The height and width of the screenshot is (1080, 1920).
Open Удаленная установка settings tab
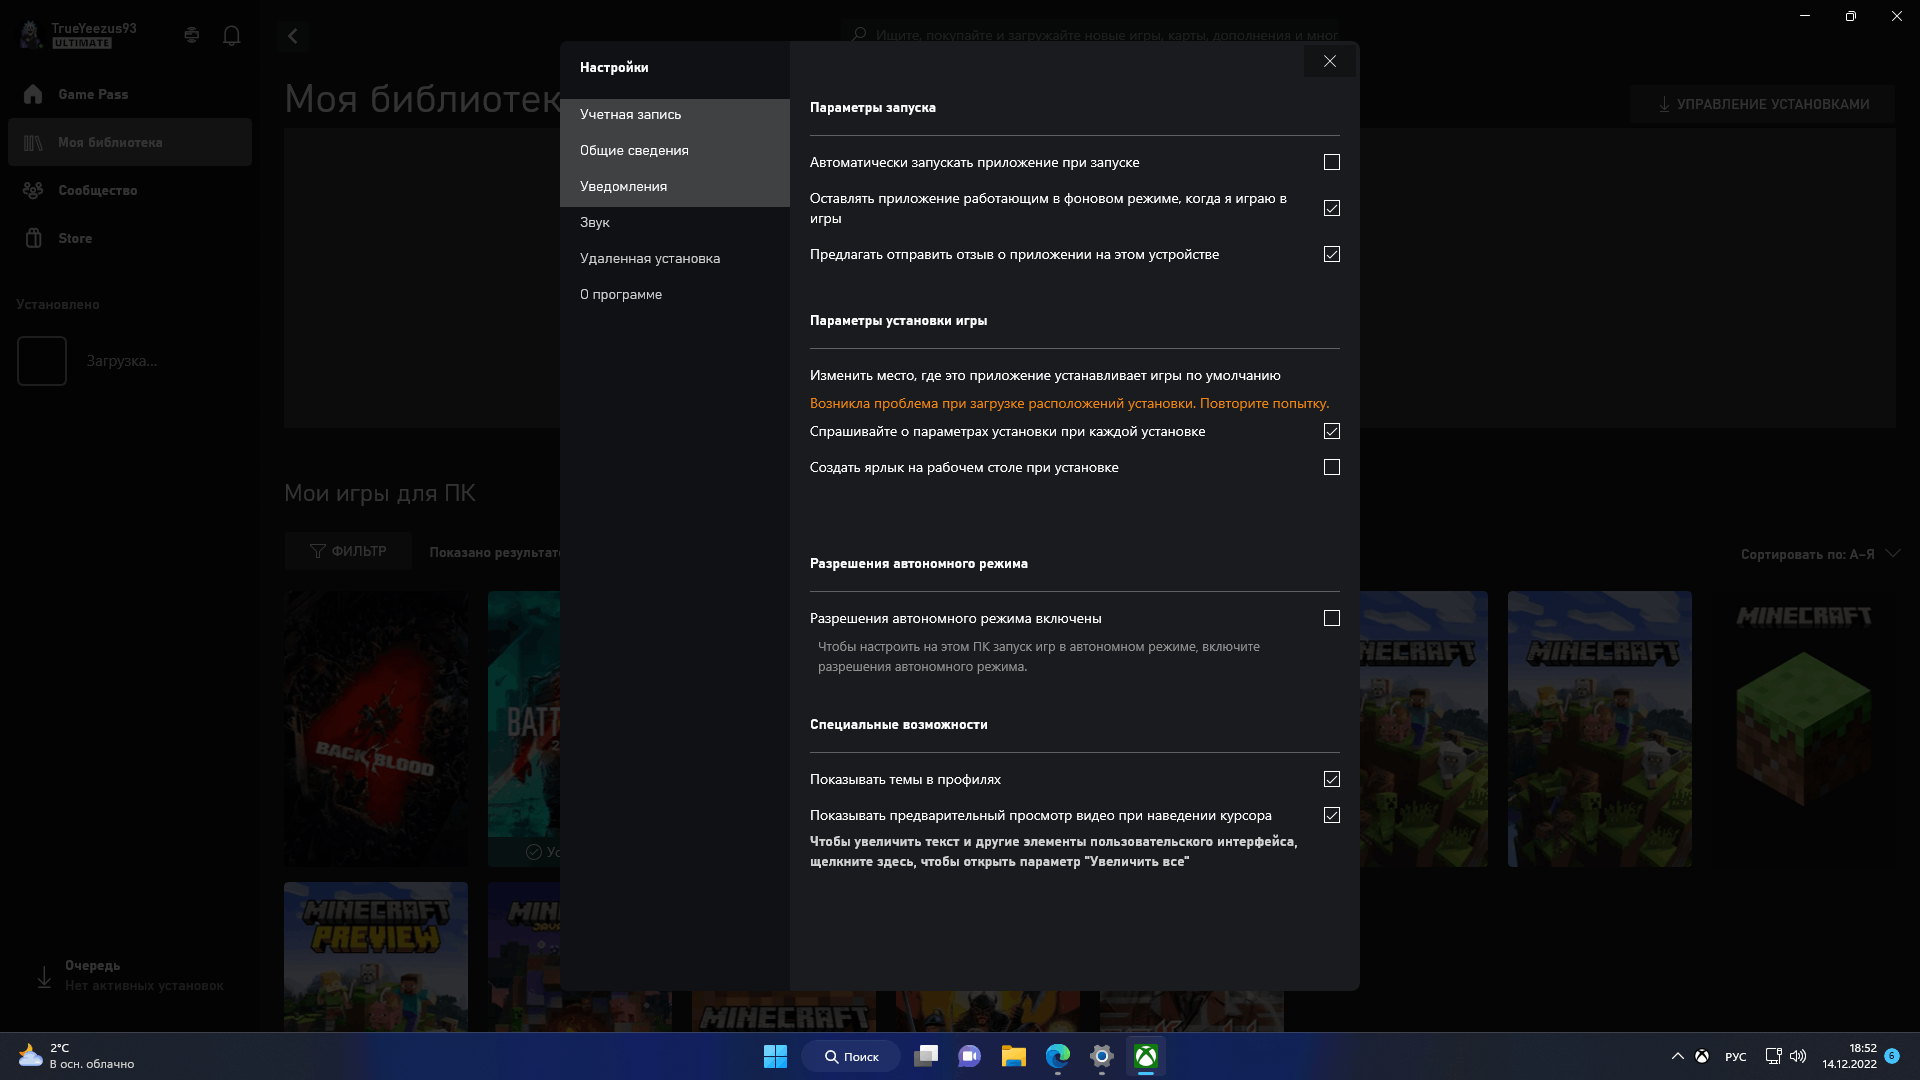[x=675, y=258]
